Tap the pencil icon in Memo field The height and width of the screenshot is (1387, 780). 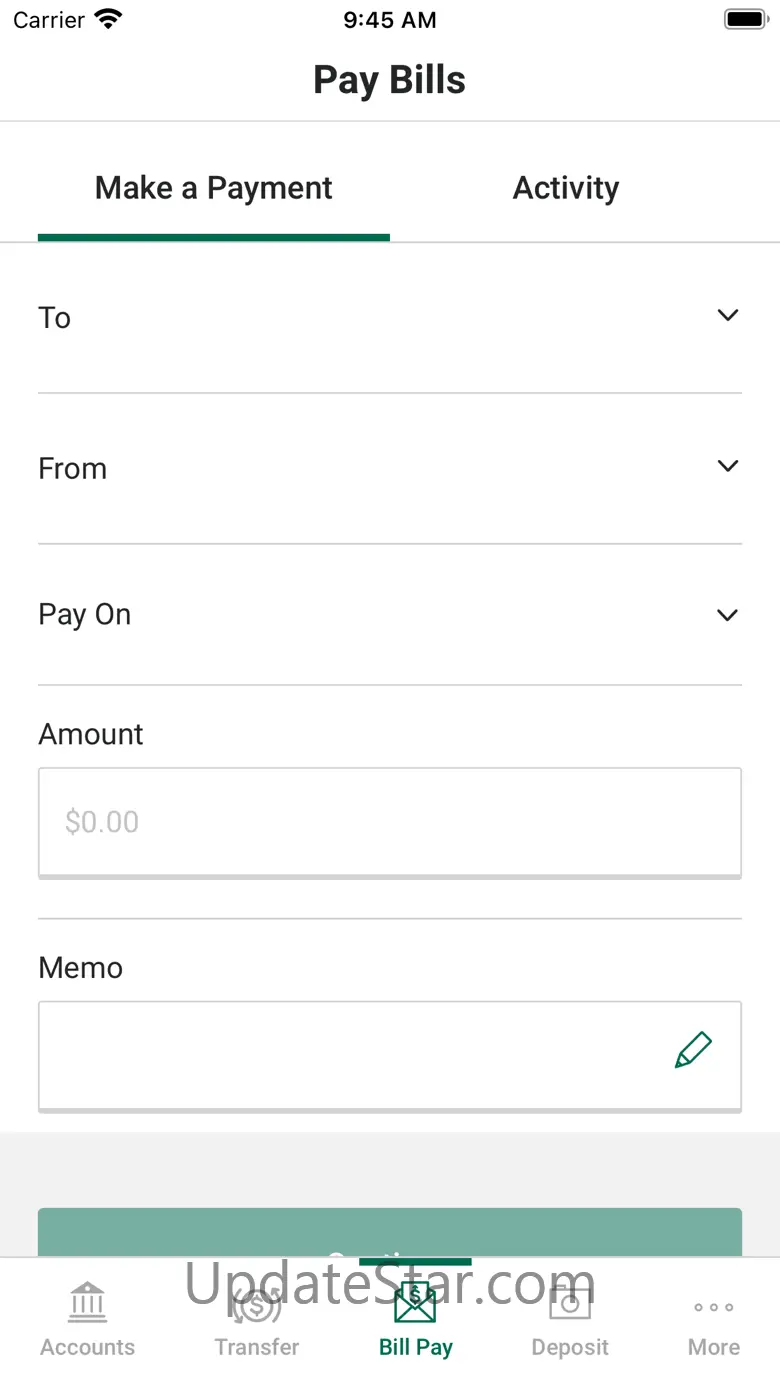[693, 1051]
